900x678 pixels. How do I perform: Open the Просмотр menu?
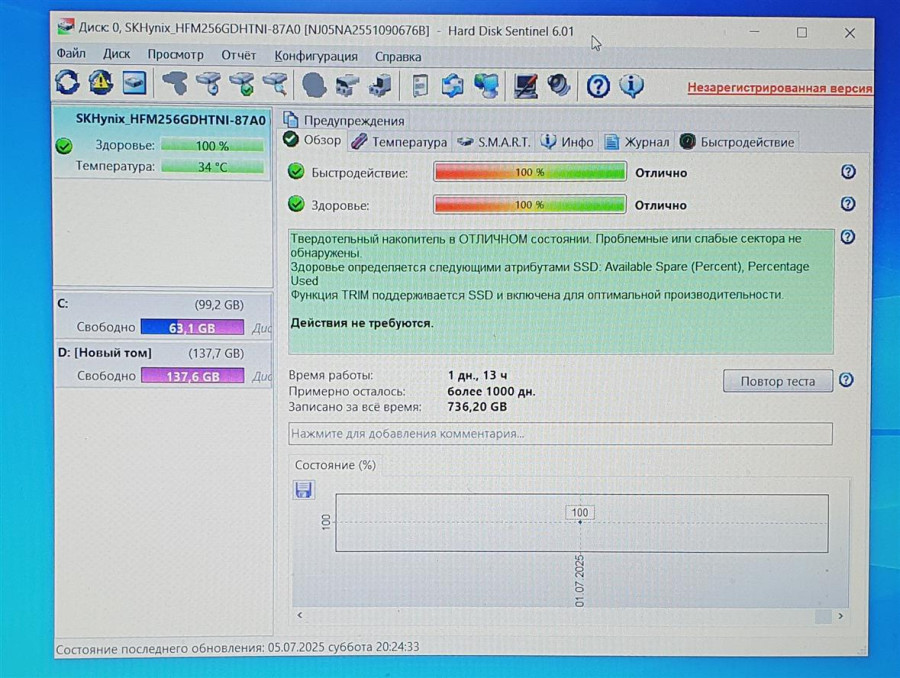(x=176, y=55)
